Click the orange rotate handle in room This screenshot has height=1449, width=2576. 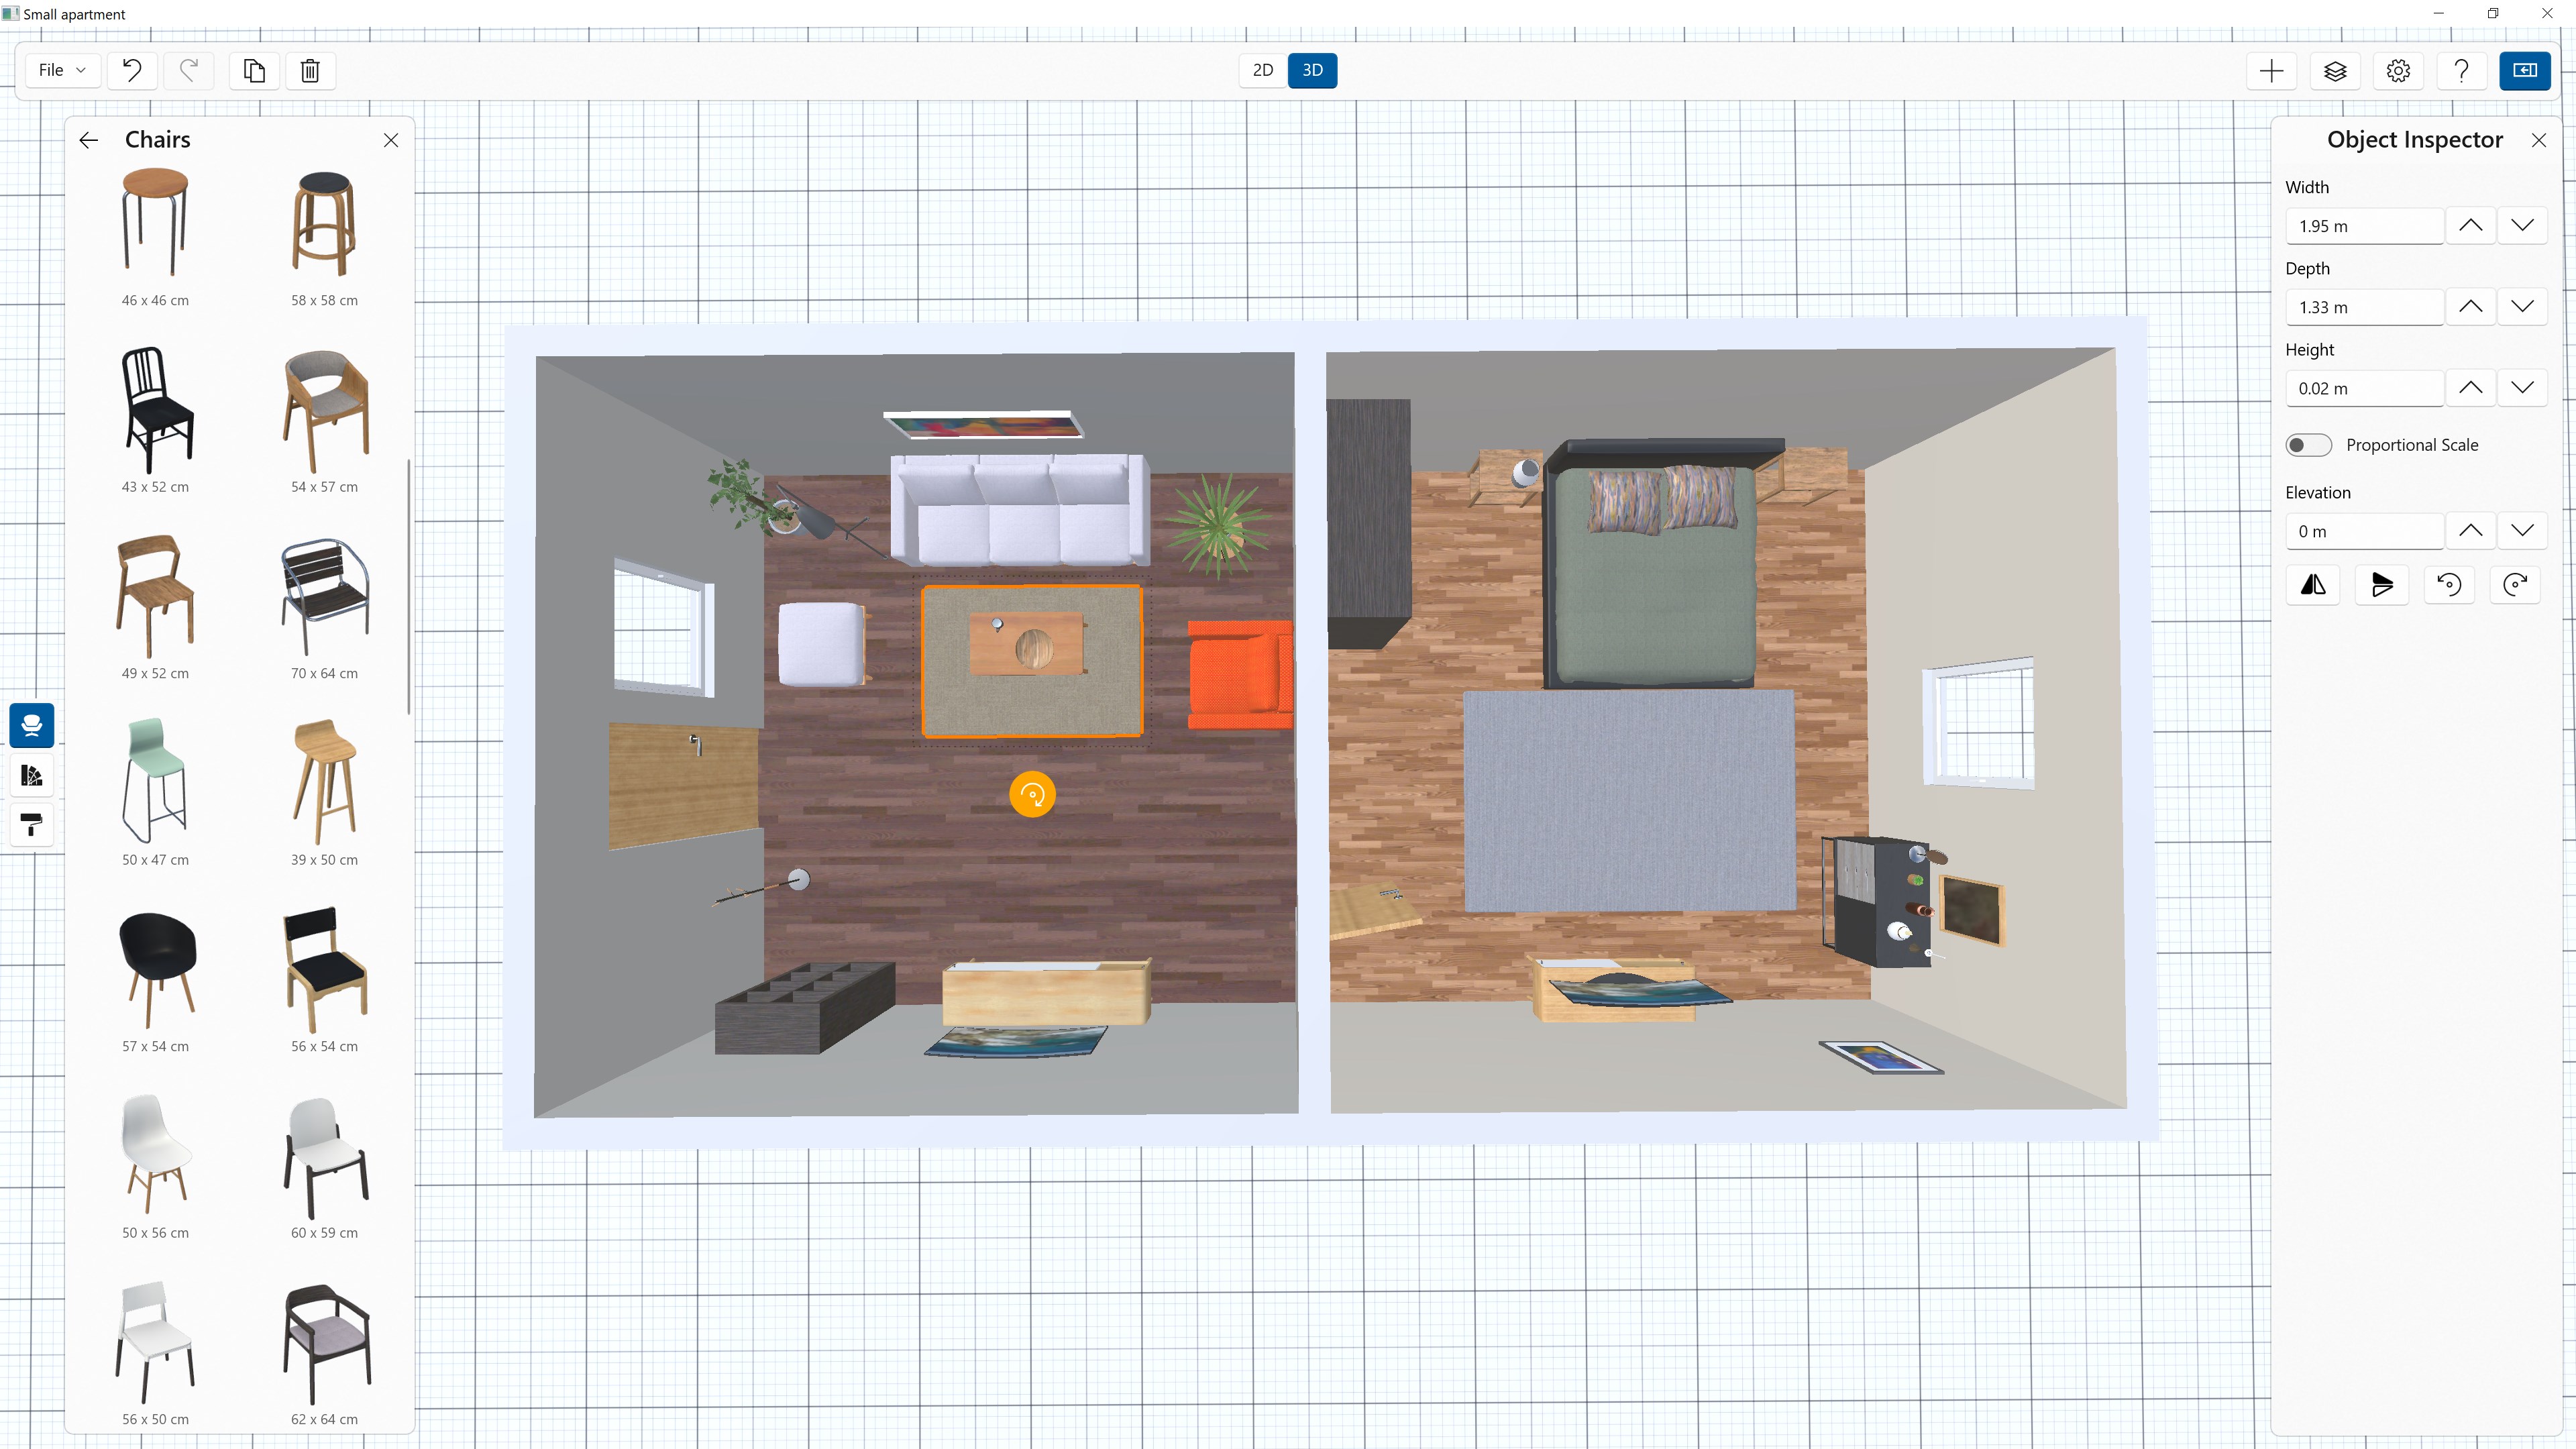(1032, 795)
